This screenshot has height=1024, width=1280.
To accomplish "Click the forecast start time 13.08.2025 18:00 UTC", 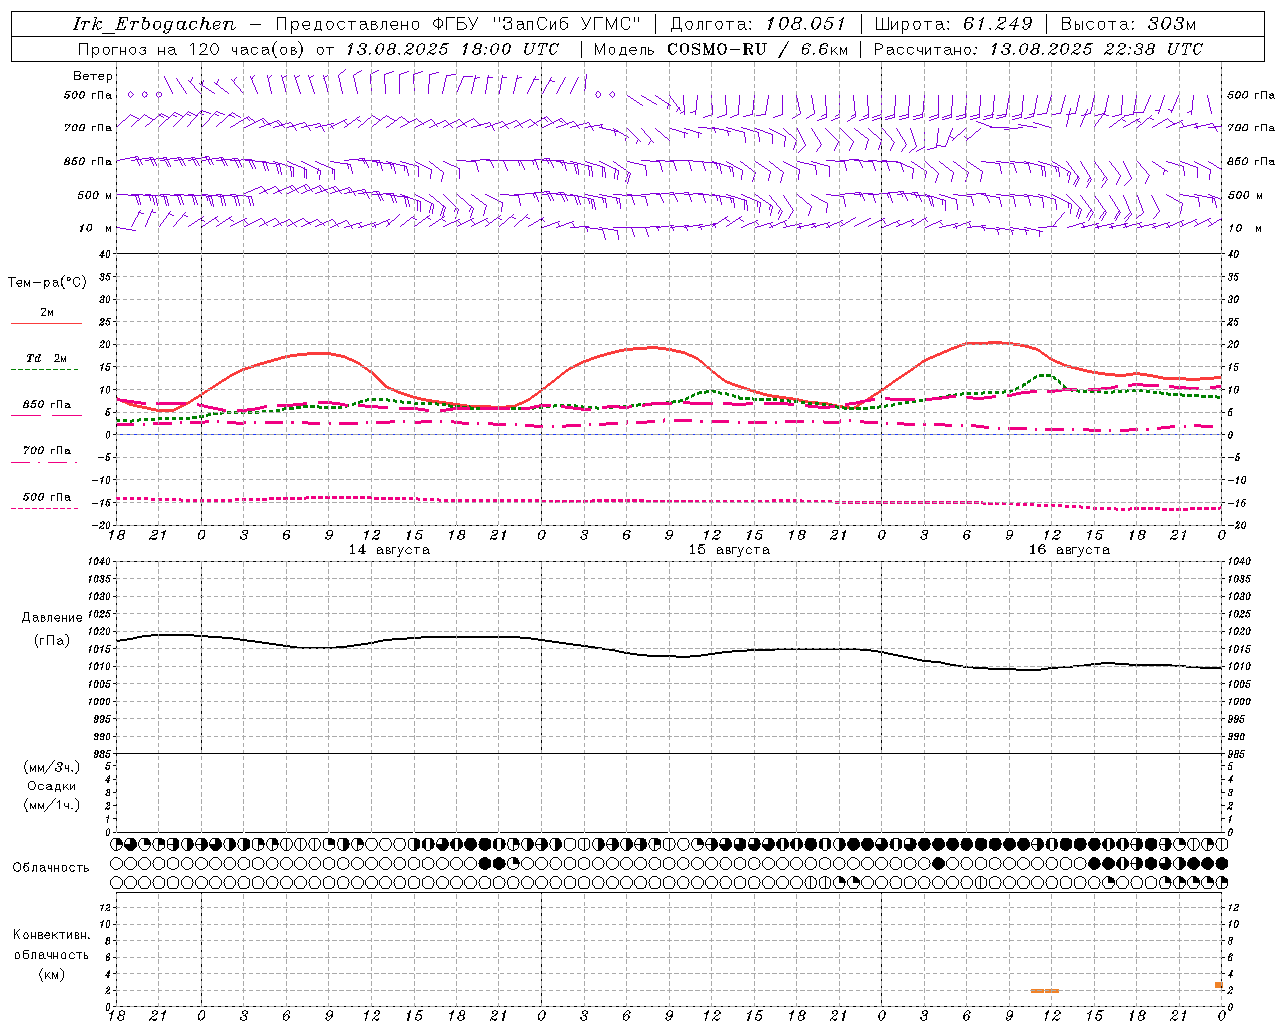I will (x=452, y=49).
